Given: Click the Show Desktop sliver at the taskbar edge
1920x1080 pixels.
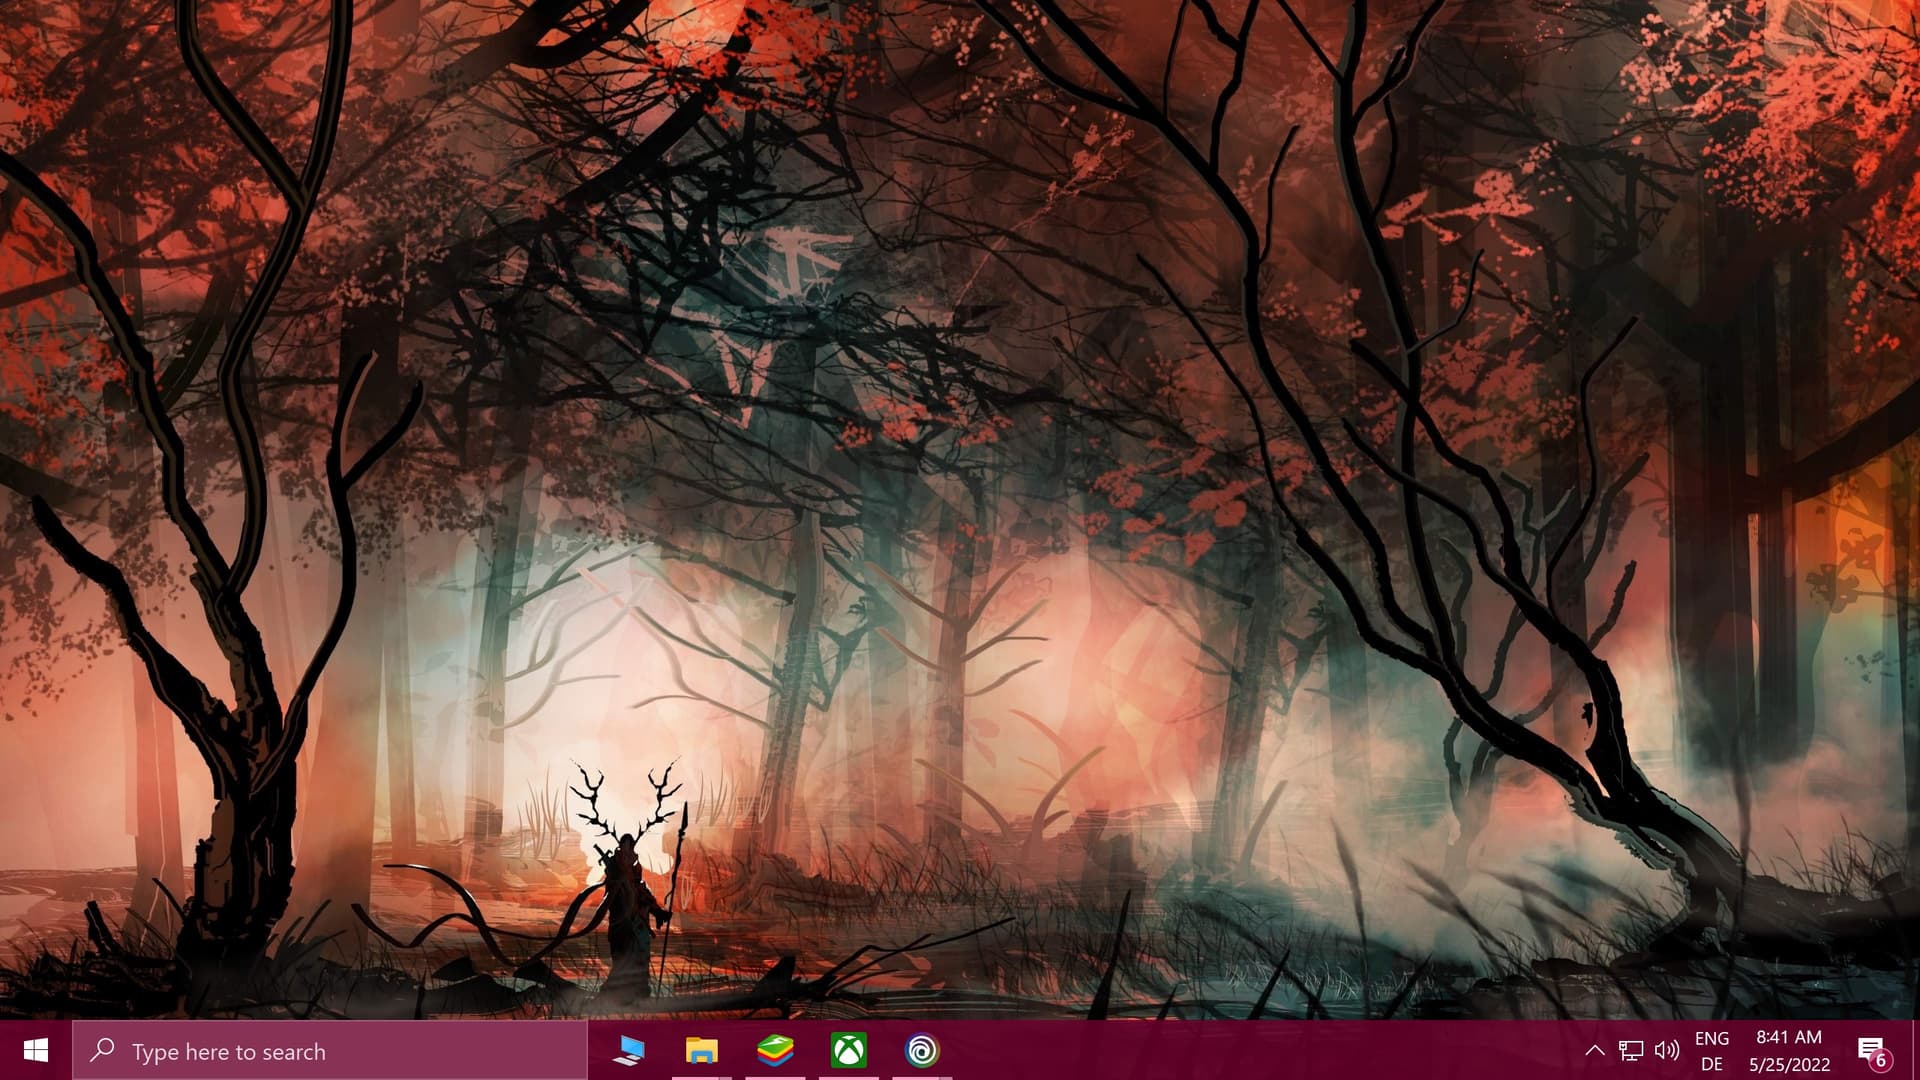Looking at the screenshot, I should (1916, 1050).
